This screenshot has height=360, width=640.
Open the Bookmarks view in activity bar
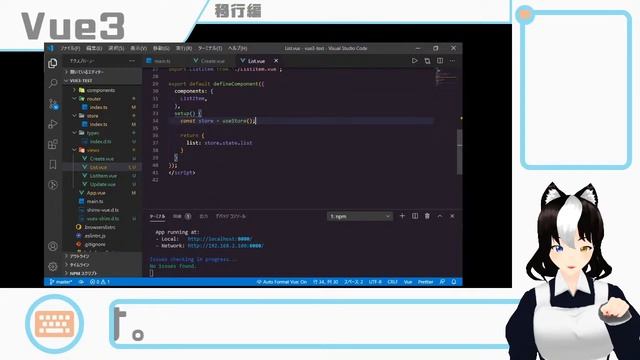point(53,164)
